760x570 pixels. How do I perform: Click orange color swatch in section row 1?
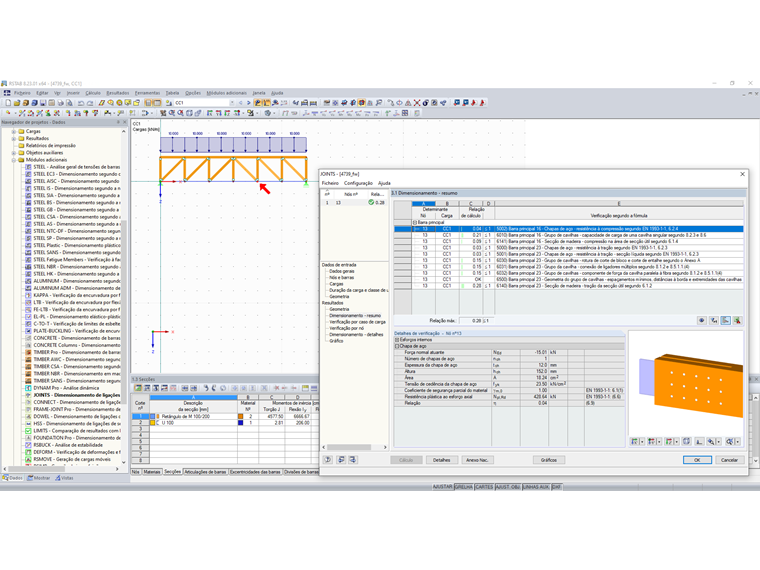coord(240,416)
